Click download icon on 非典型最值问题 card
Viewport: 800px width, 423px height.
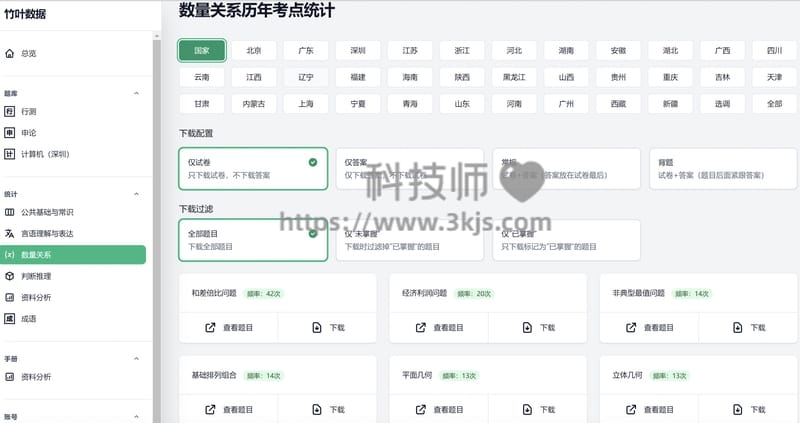737,328
